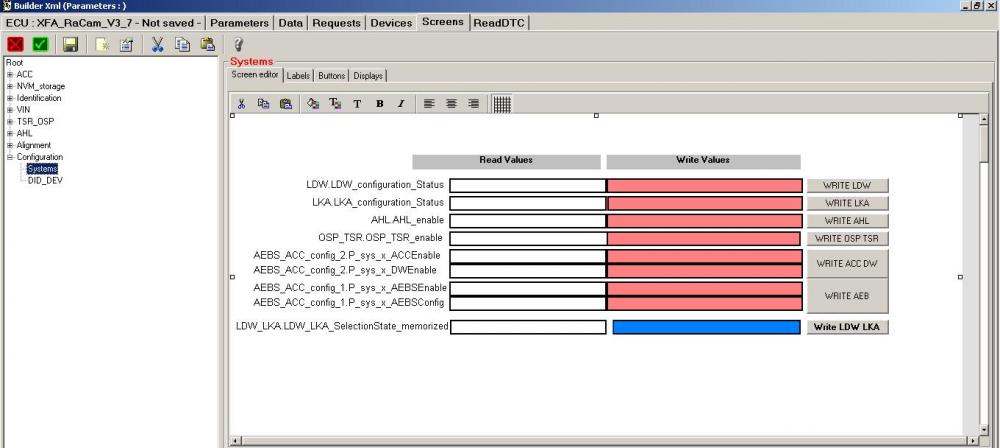Screen dimensions: 1000x448
Task: Click the copy icon in main toolbar
Action: point(183,44)
